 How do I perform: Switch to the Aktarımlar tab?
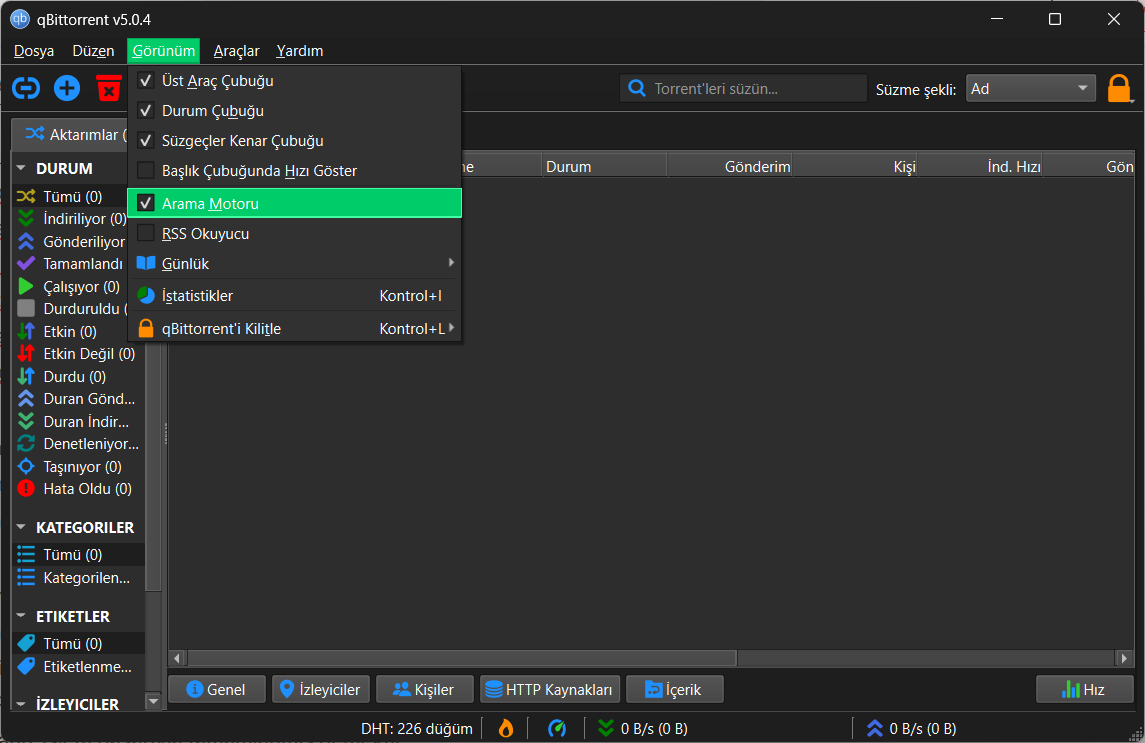pyautogui.click(x=70, y=134)
